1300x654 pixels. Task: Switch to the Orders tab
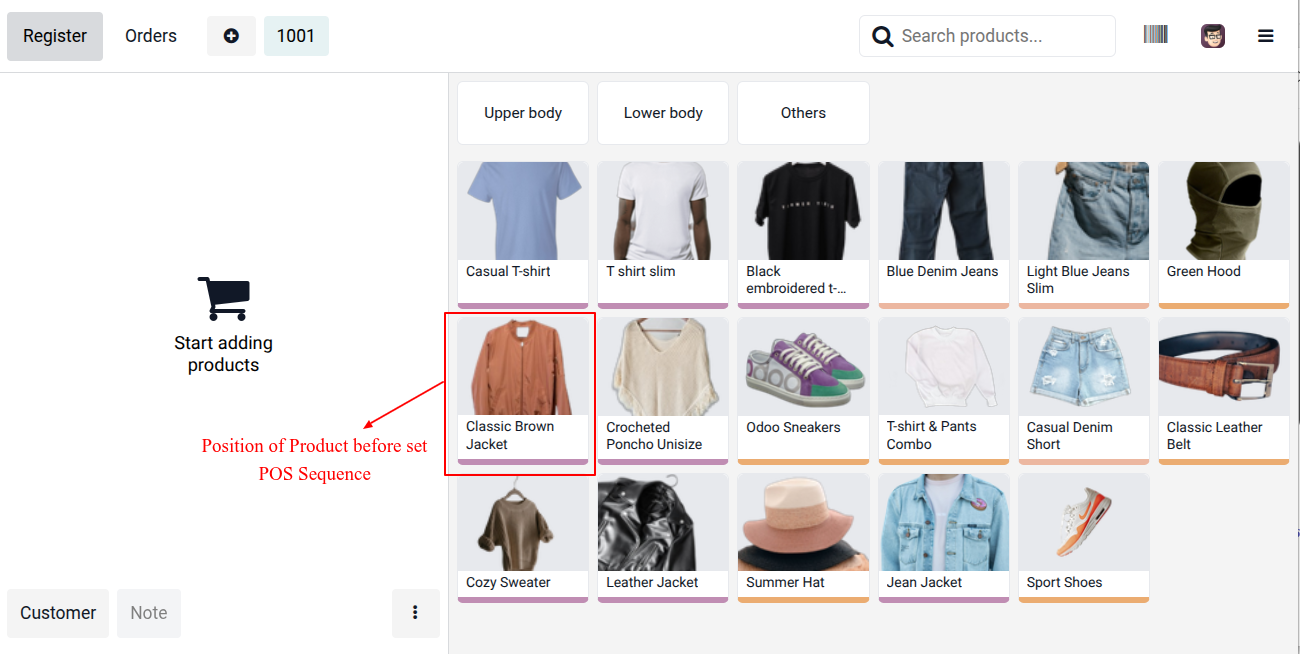pyautogui.click(x=151, y=36)
